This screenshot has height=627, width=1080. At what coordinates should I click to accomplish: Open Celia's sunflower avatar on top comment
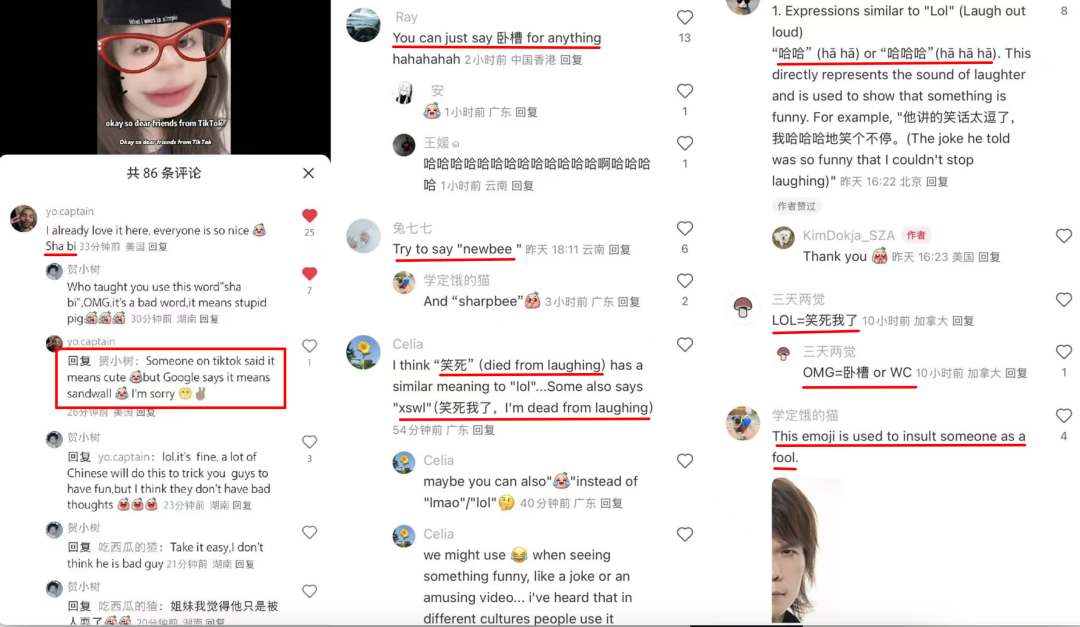(x=363, y=352)
